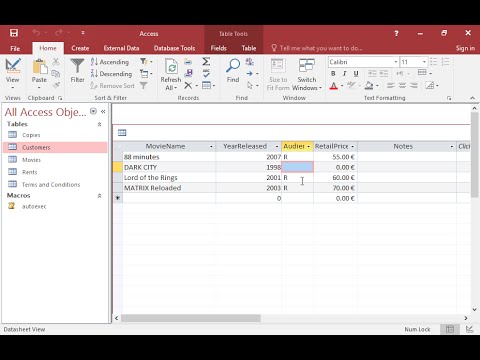Viewport: 480px width, 360px height.
Task: Open the Filter funnel tool
Action: click(77, 66)
